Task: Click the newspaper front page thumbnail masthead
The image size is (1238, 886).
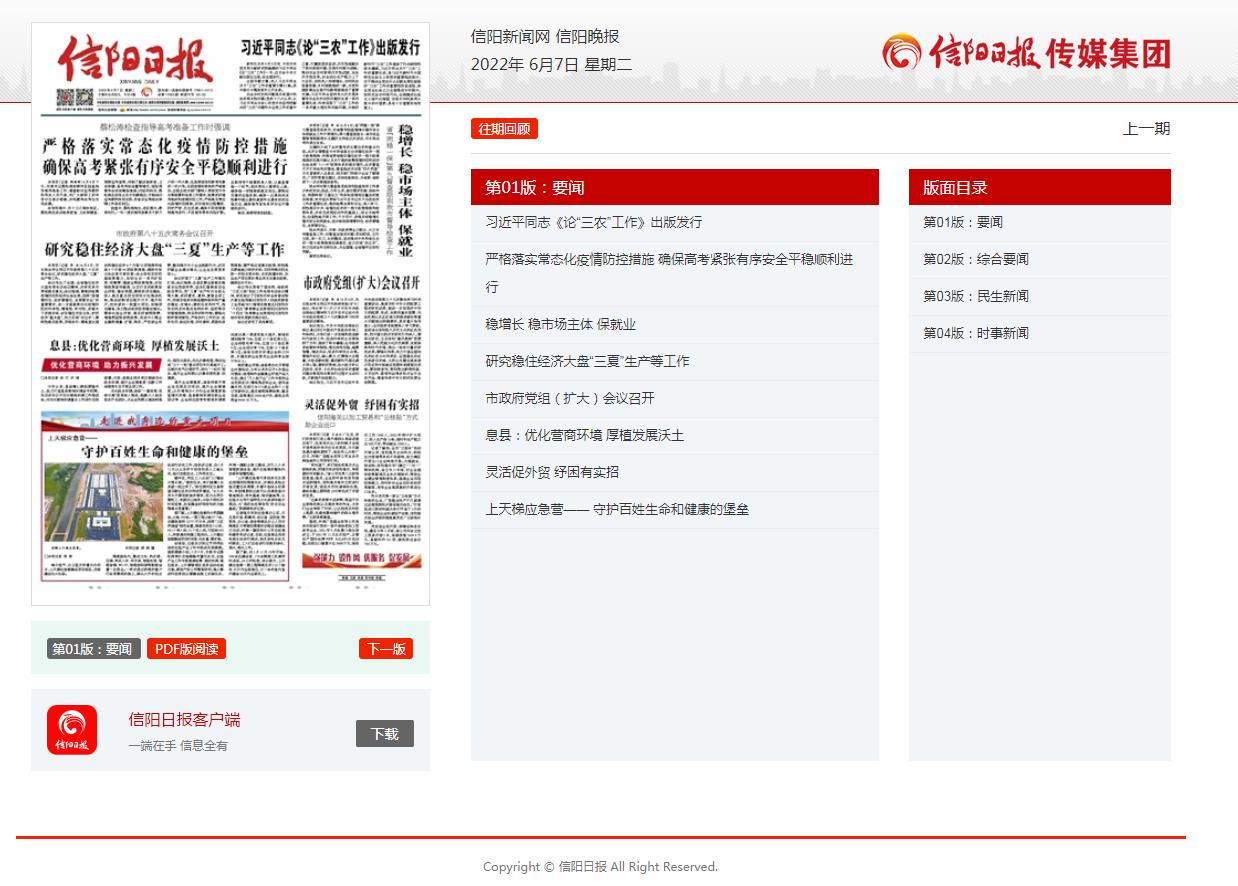Action: pos(136,60)
